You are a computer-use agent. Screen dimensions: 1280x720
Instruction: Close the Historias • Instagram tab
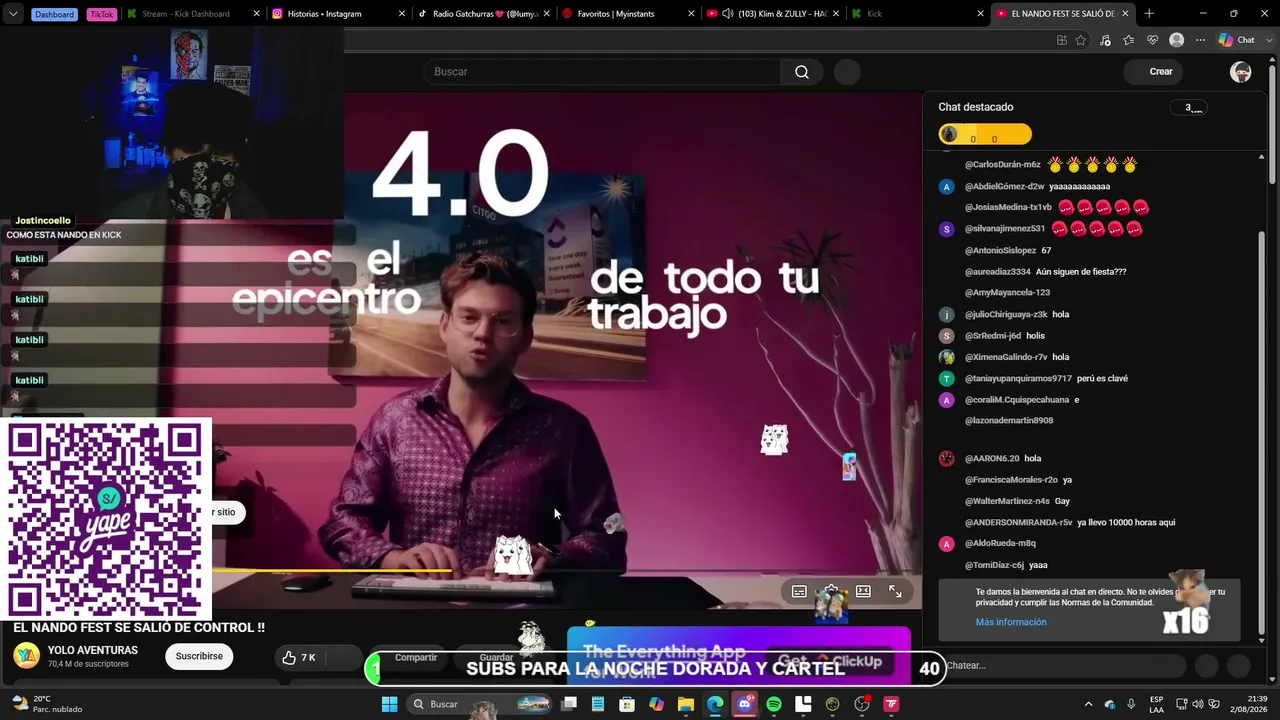[402, 14]
